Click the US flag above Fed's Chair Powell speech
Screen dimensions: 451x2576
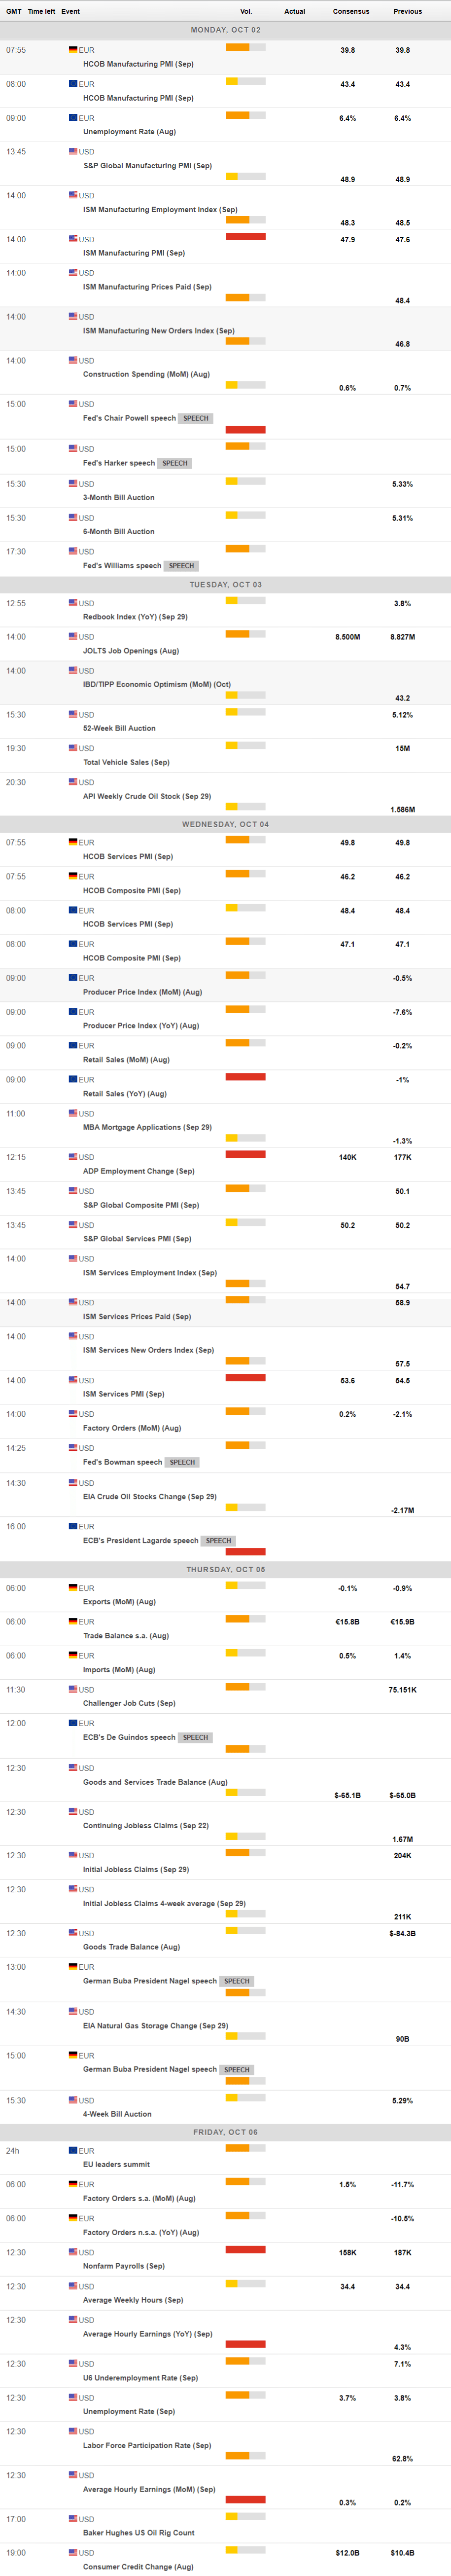click(x=73, y=404)
